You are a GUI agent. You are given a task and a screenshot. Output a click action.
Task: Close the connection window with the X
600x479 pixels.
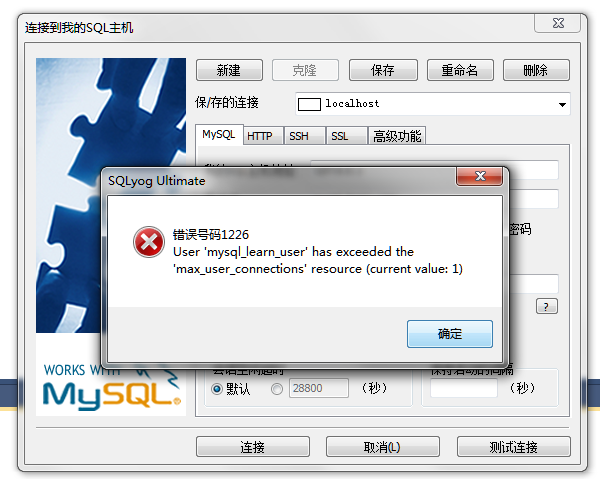click(558, 23)
